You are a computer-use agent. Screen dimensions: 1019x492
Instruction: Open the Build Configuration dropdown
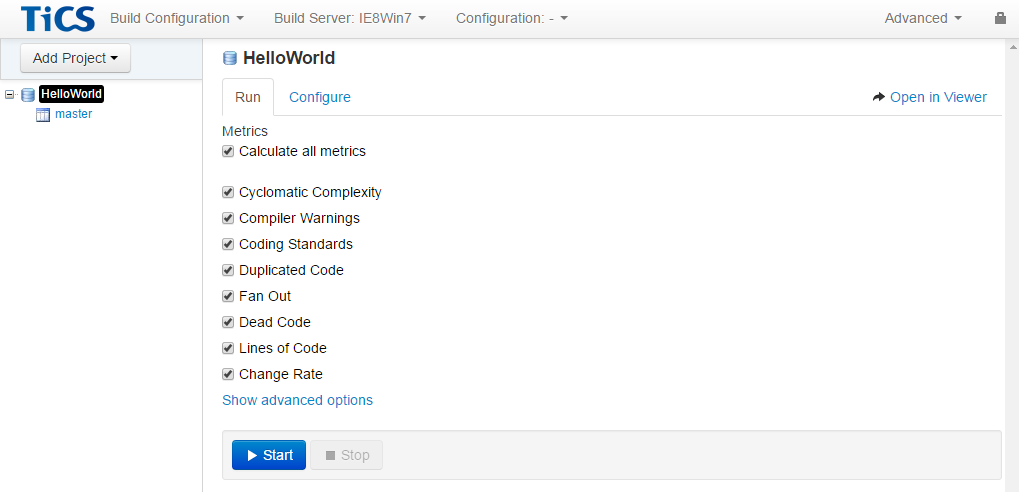coord(177,18)
